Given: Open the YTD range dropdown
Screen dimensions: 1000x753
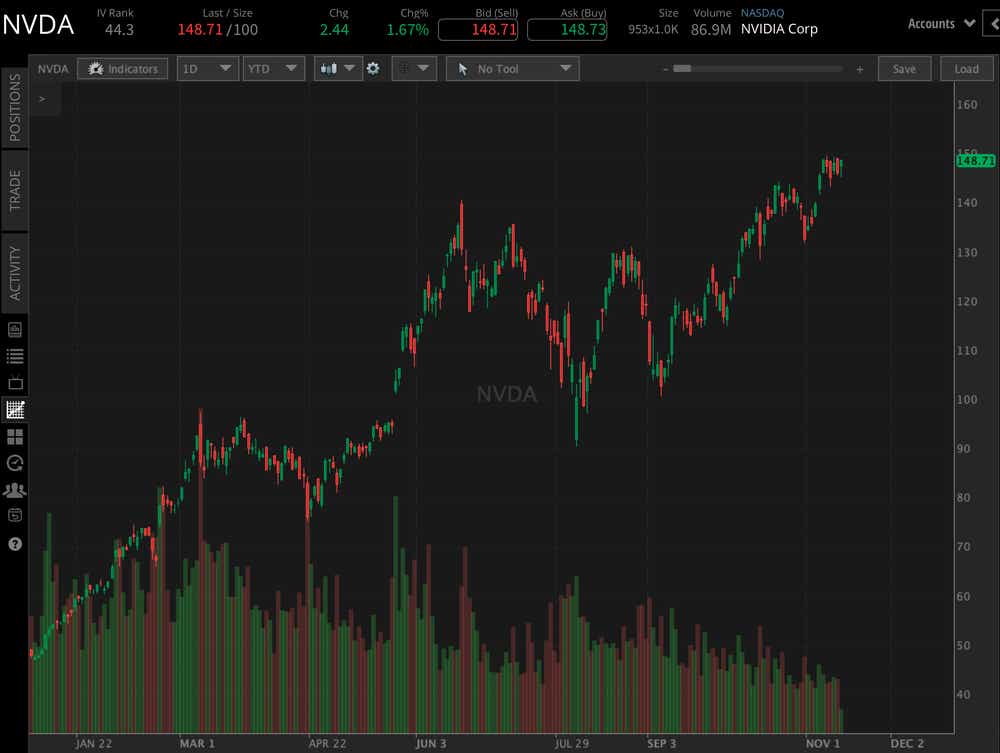Looking at the screenshot, I should click(273, 68).
